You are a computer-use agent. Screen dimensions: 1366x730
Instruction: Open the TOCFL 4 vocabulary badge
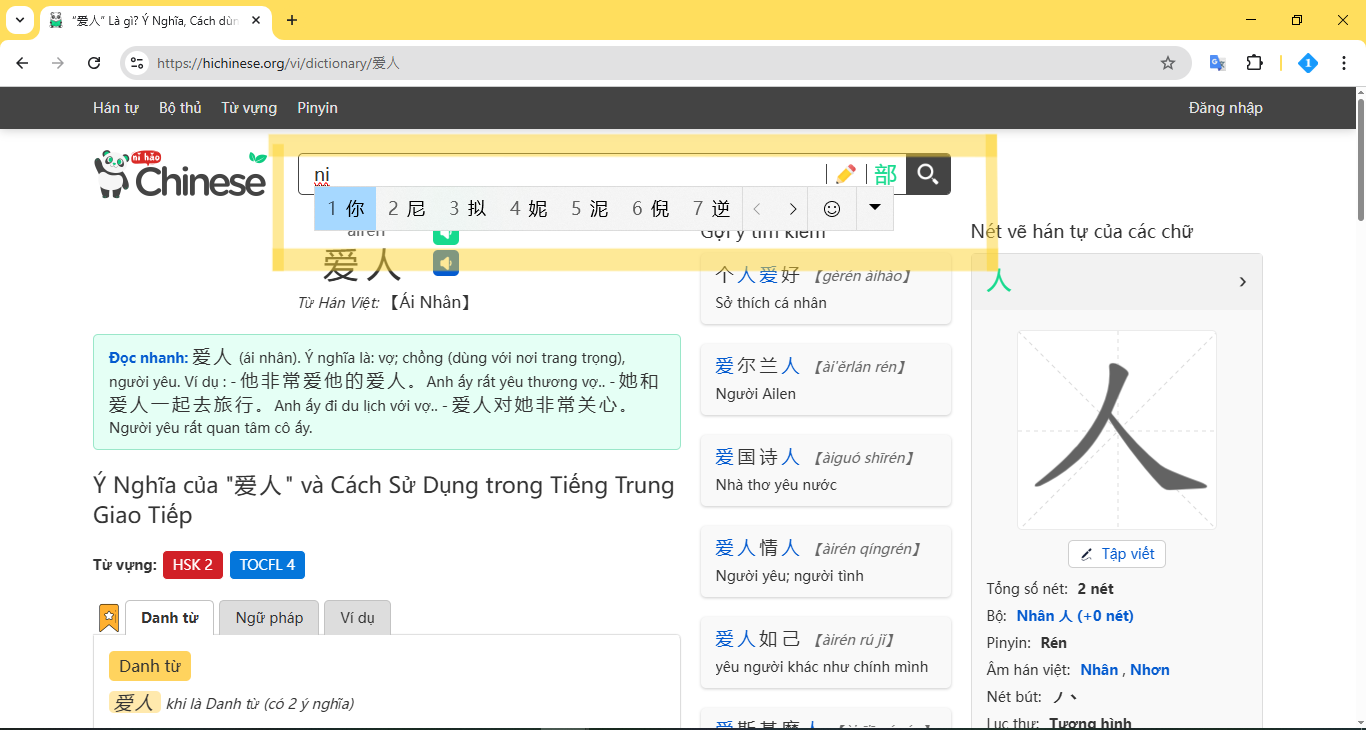(x=267, y=565)
